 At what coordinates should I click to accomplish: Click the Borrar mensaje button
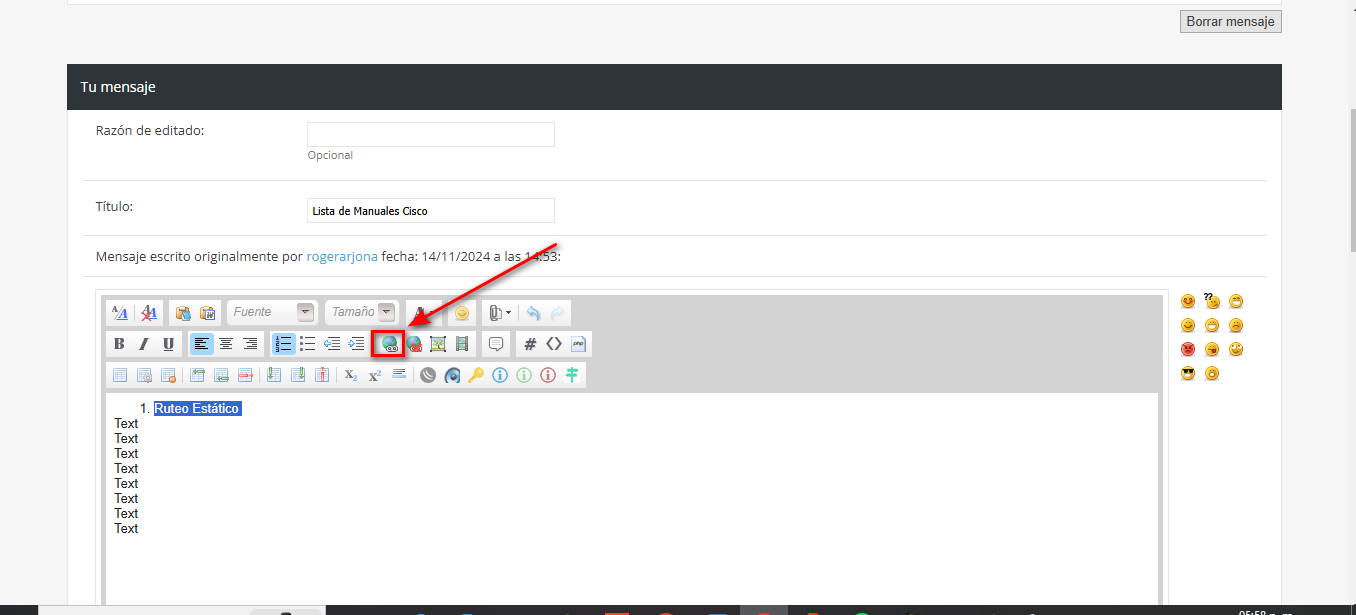[1230, 21]
